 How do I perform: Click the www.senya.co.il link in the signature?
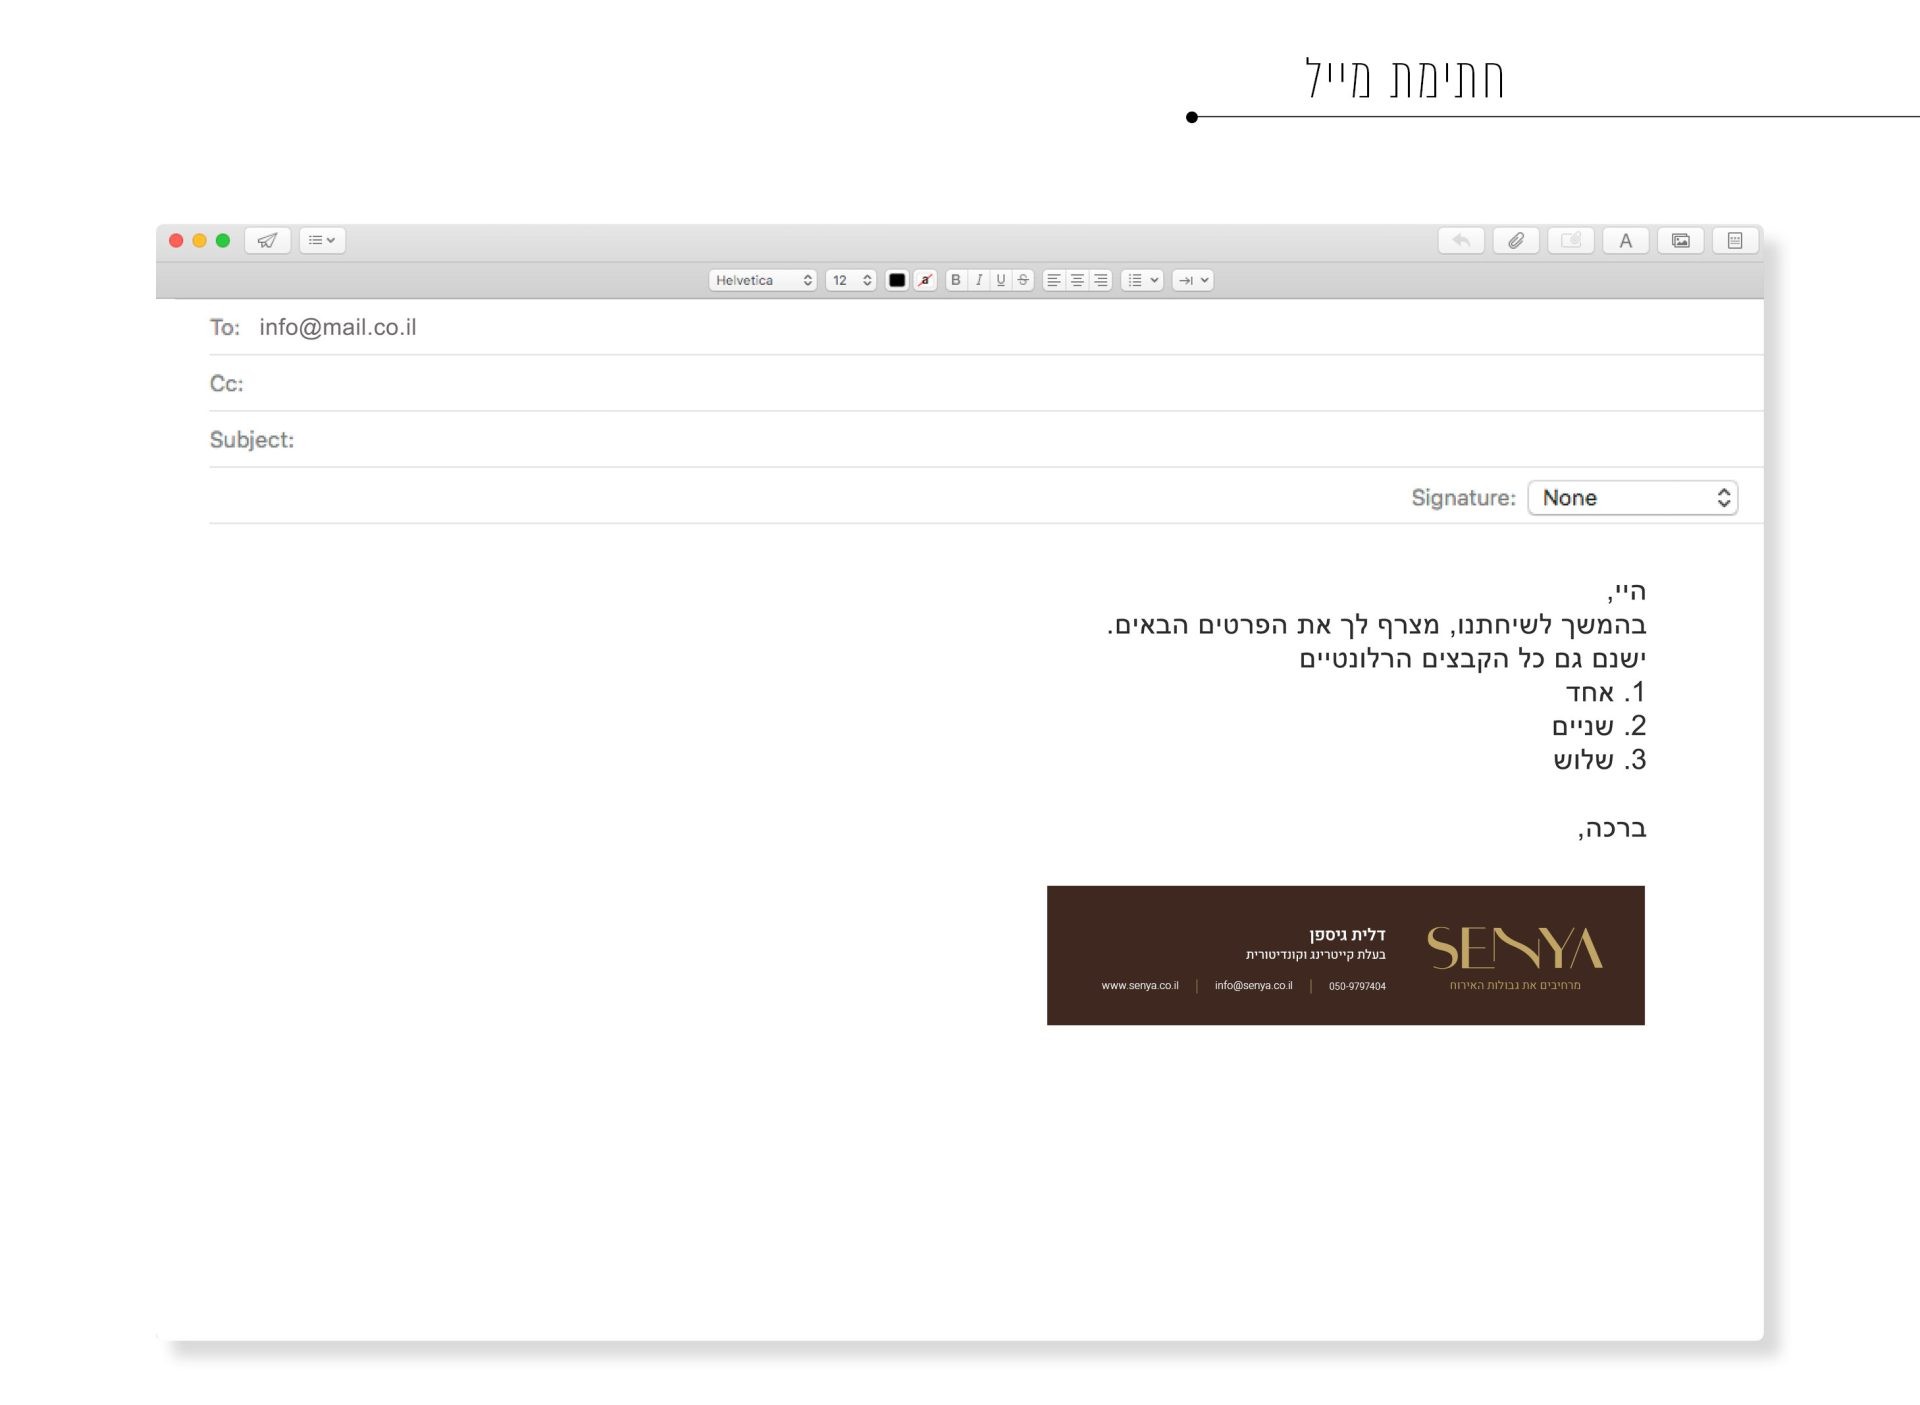pos(1140,985)
